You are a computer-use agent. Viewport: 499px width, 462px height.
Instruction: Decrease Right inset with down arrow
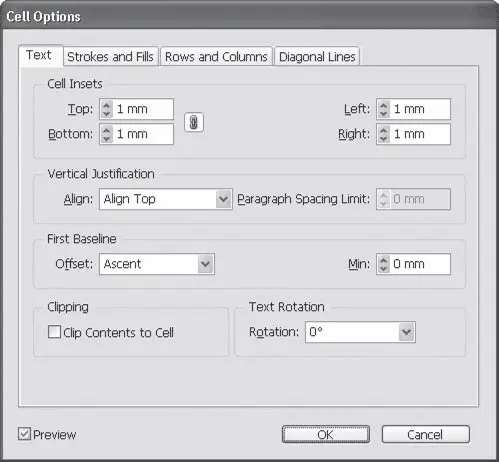point(384,139)
